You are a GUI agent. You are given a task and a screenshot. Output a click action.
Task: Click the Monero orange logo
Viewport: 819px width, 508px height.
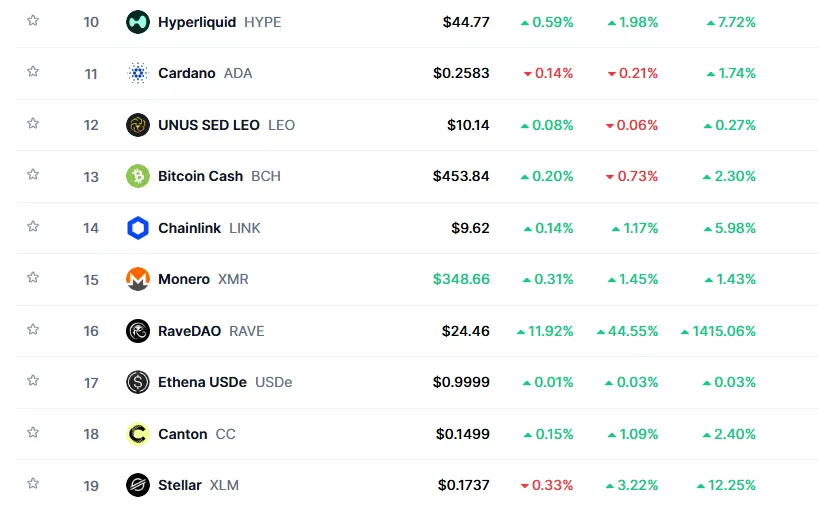pyautogui.click(x=138, y=279)
